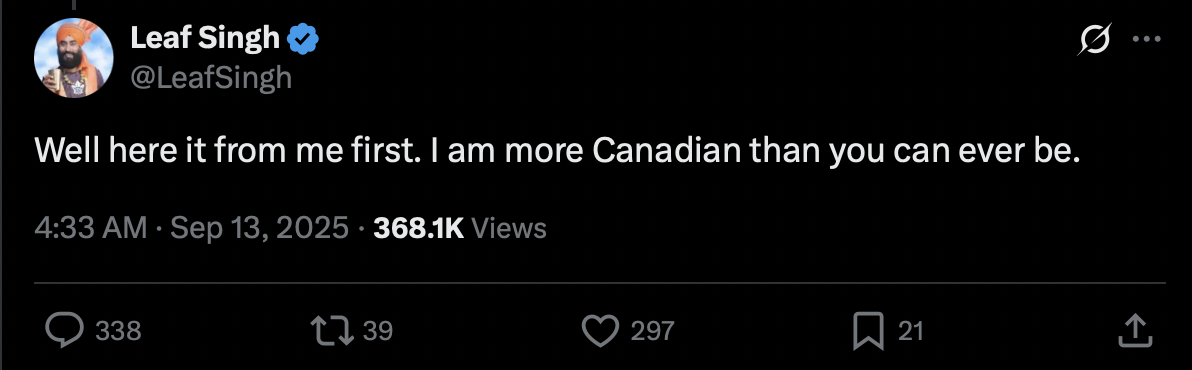Click the 297 likes count

652,331
